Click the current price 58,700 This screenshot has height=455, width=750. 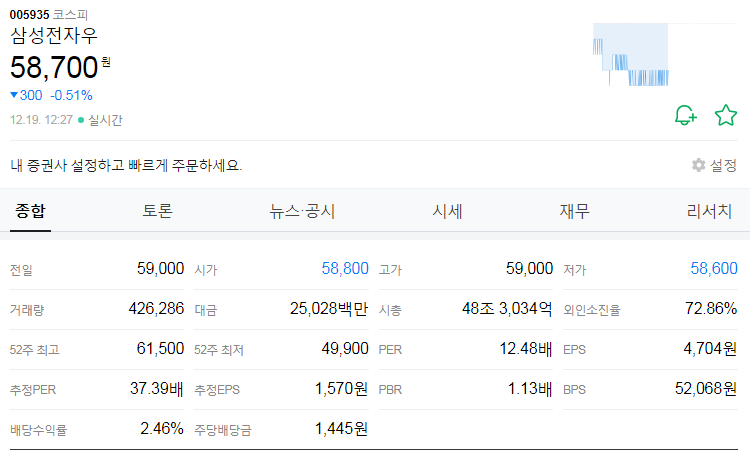pos(54,67)
